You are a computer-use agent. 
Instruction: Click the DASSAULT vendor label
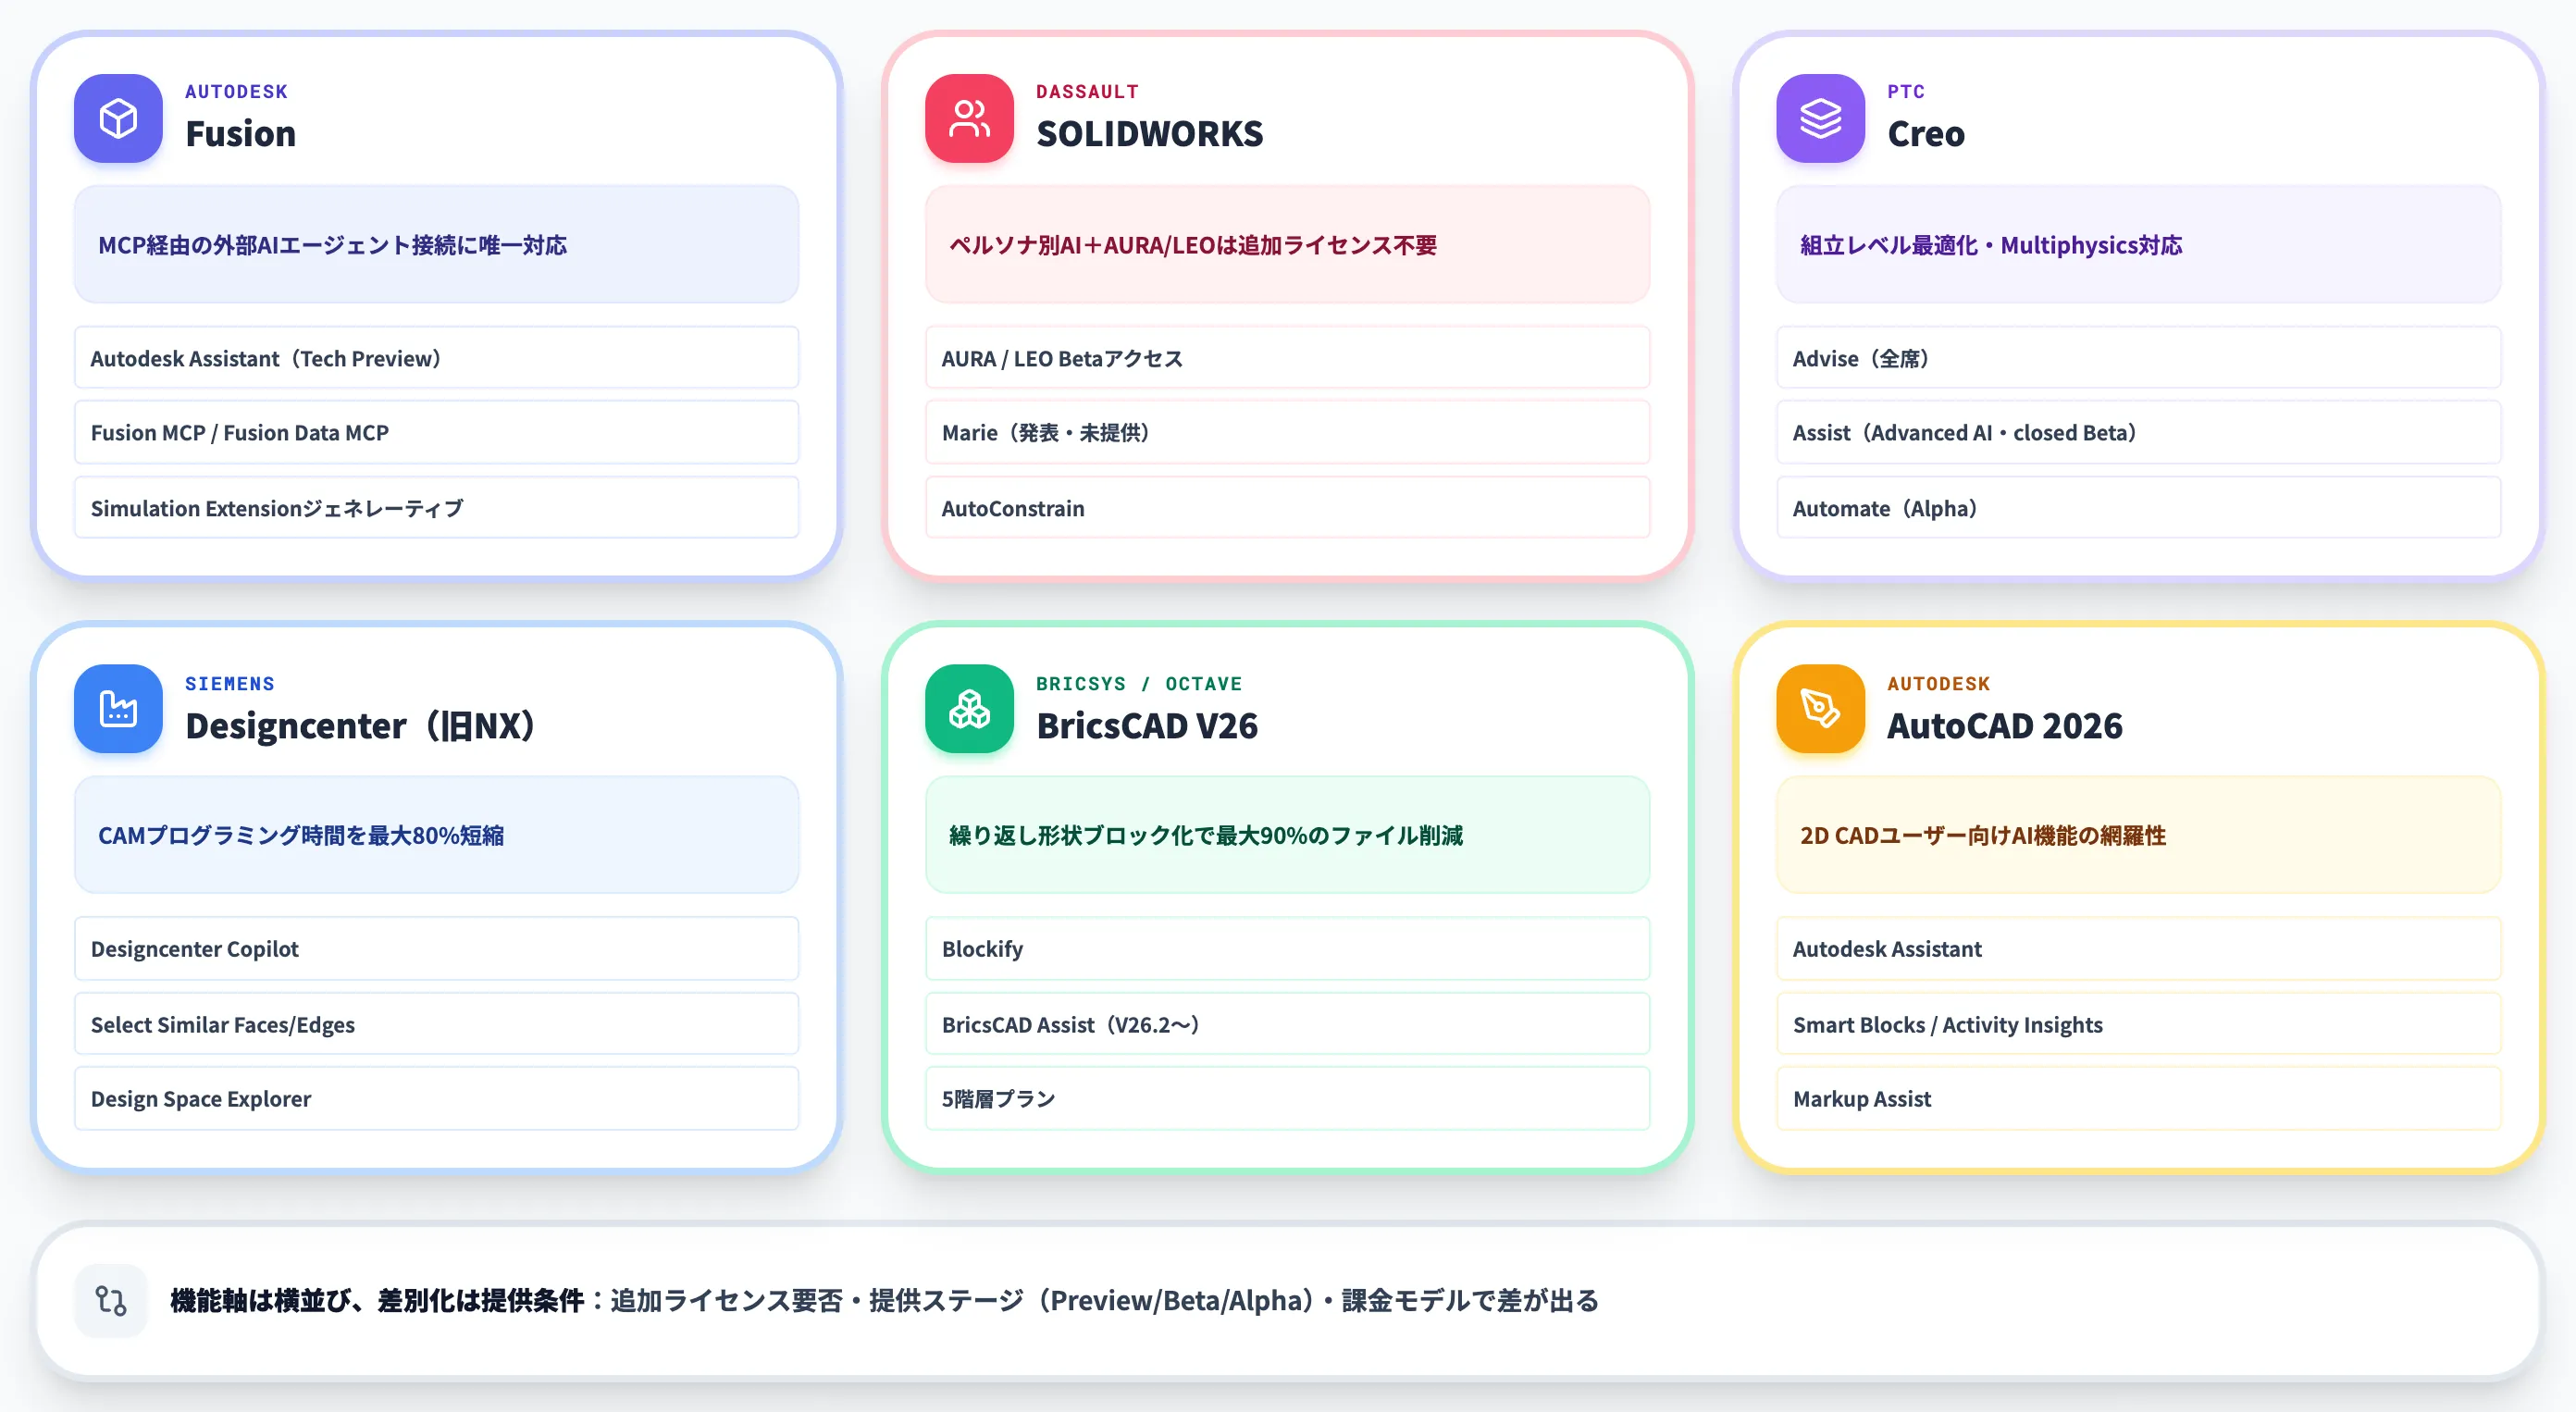coord(1088,92)
